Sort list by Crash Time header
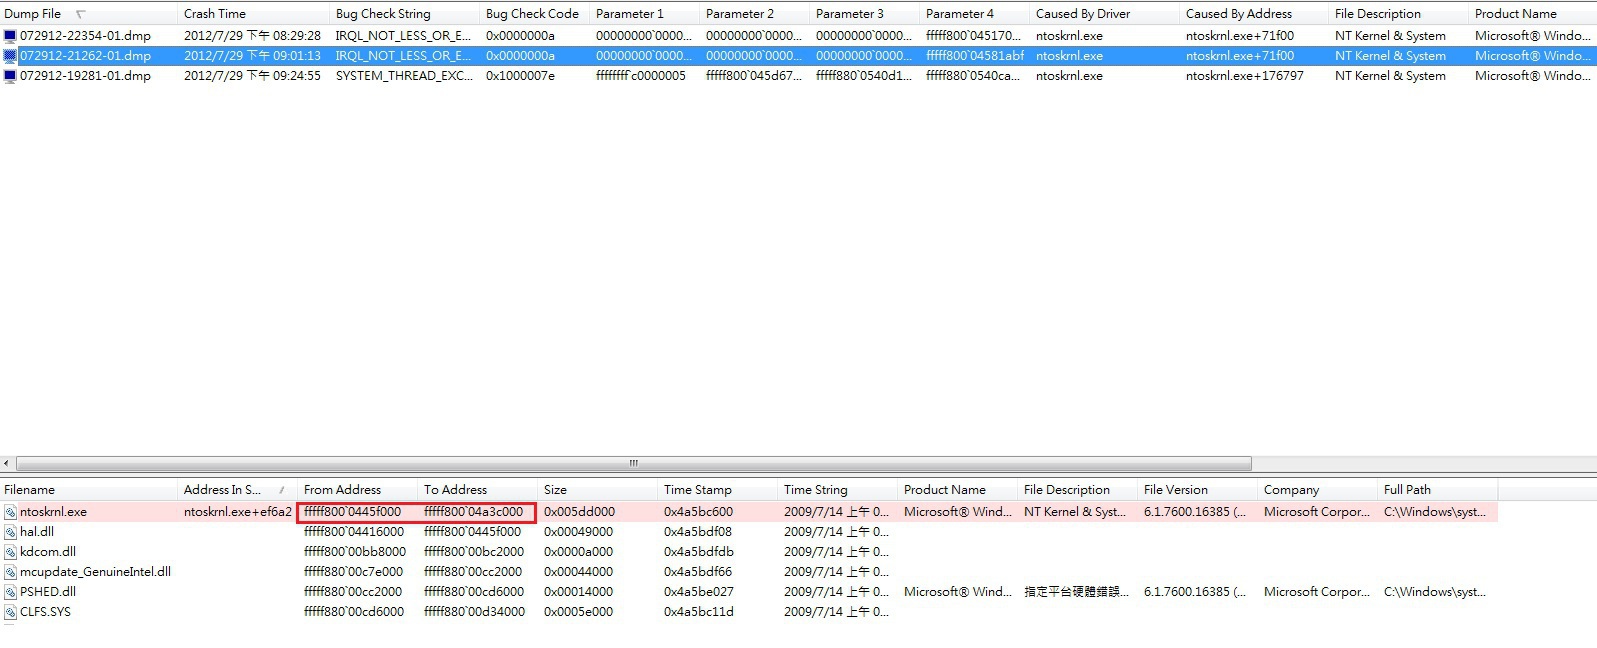The height and width of the screenshot is (648, 1597). coord(215,14)
